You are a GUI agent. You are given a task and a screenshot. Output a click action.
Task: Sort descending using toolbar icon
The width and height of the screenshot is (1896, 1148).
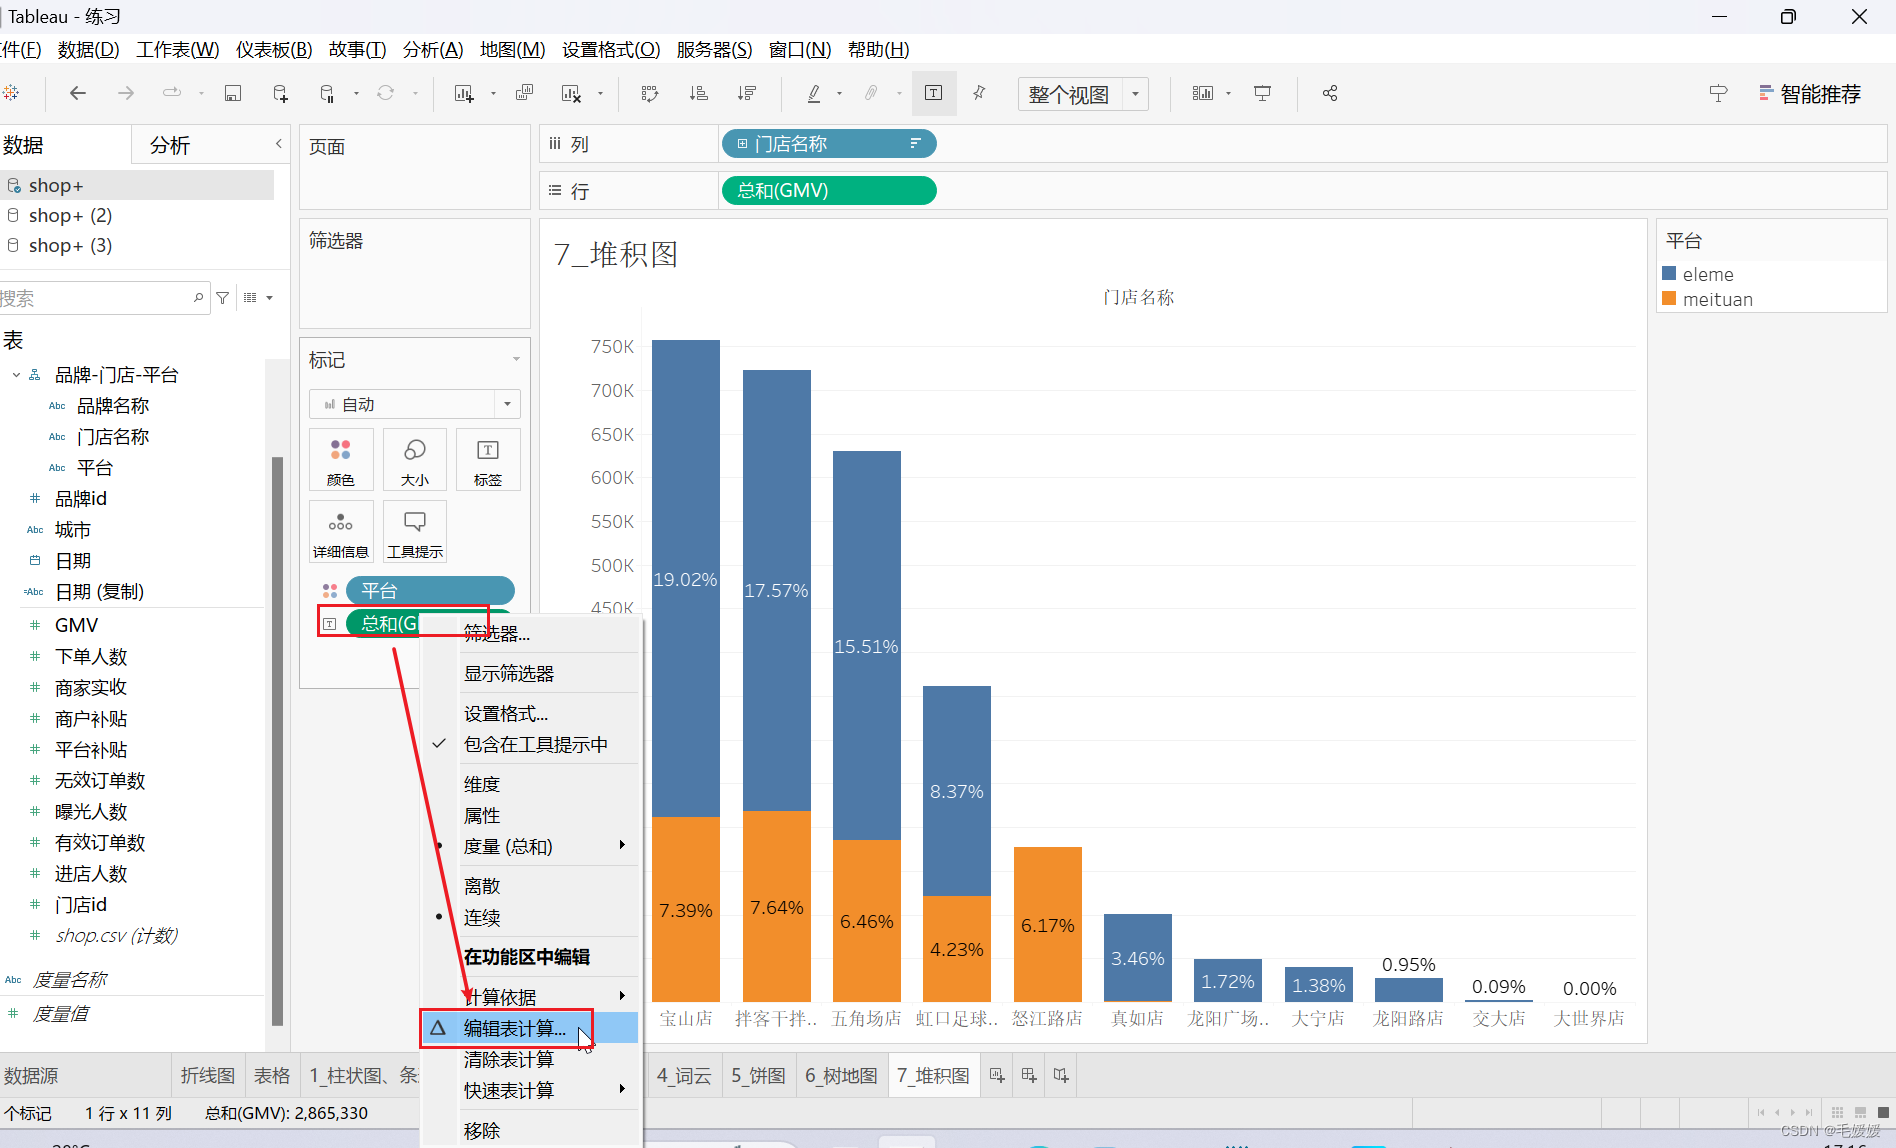747,93
